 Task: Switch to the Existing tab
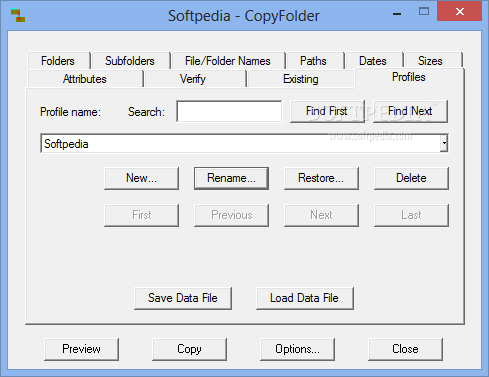301,79
